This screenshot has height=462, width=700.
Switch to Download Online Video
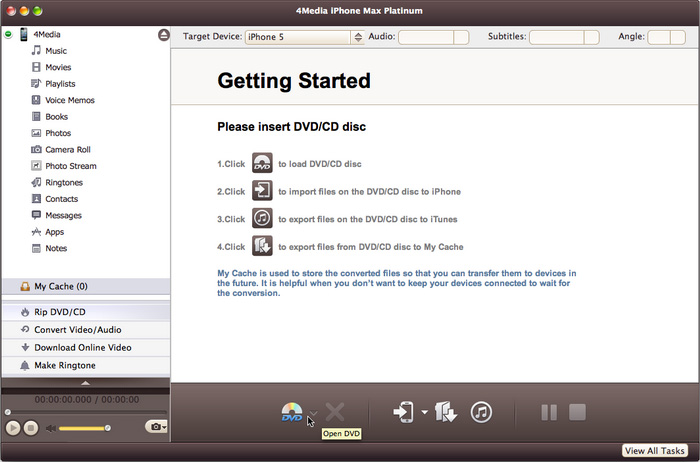coord(82,347)
